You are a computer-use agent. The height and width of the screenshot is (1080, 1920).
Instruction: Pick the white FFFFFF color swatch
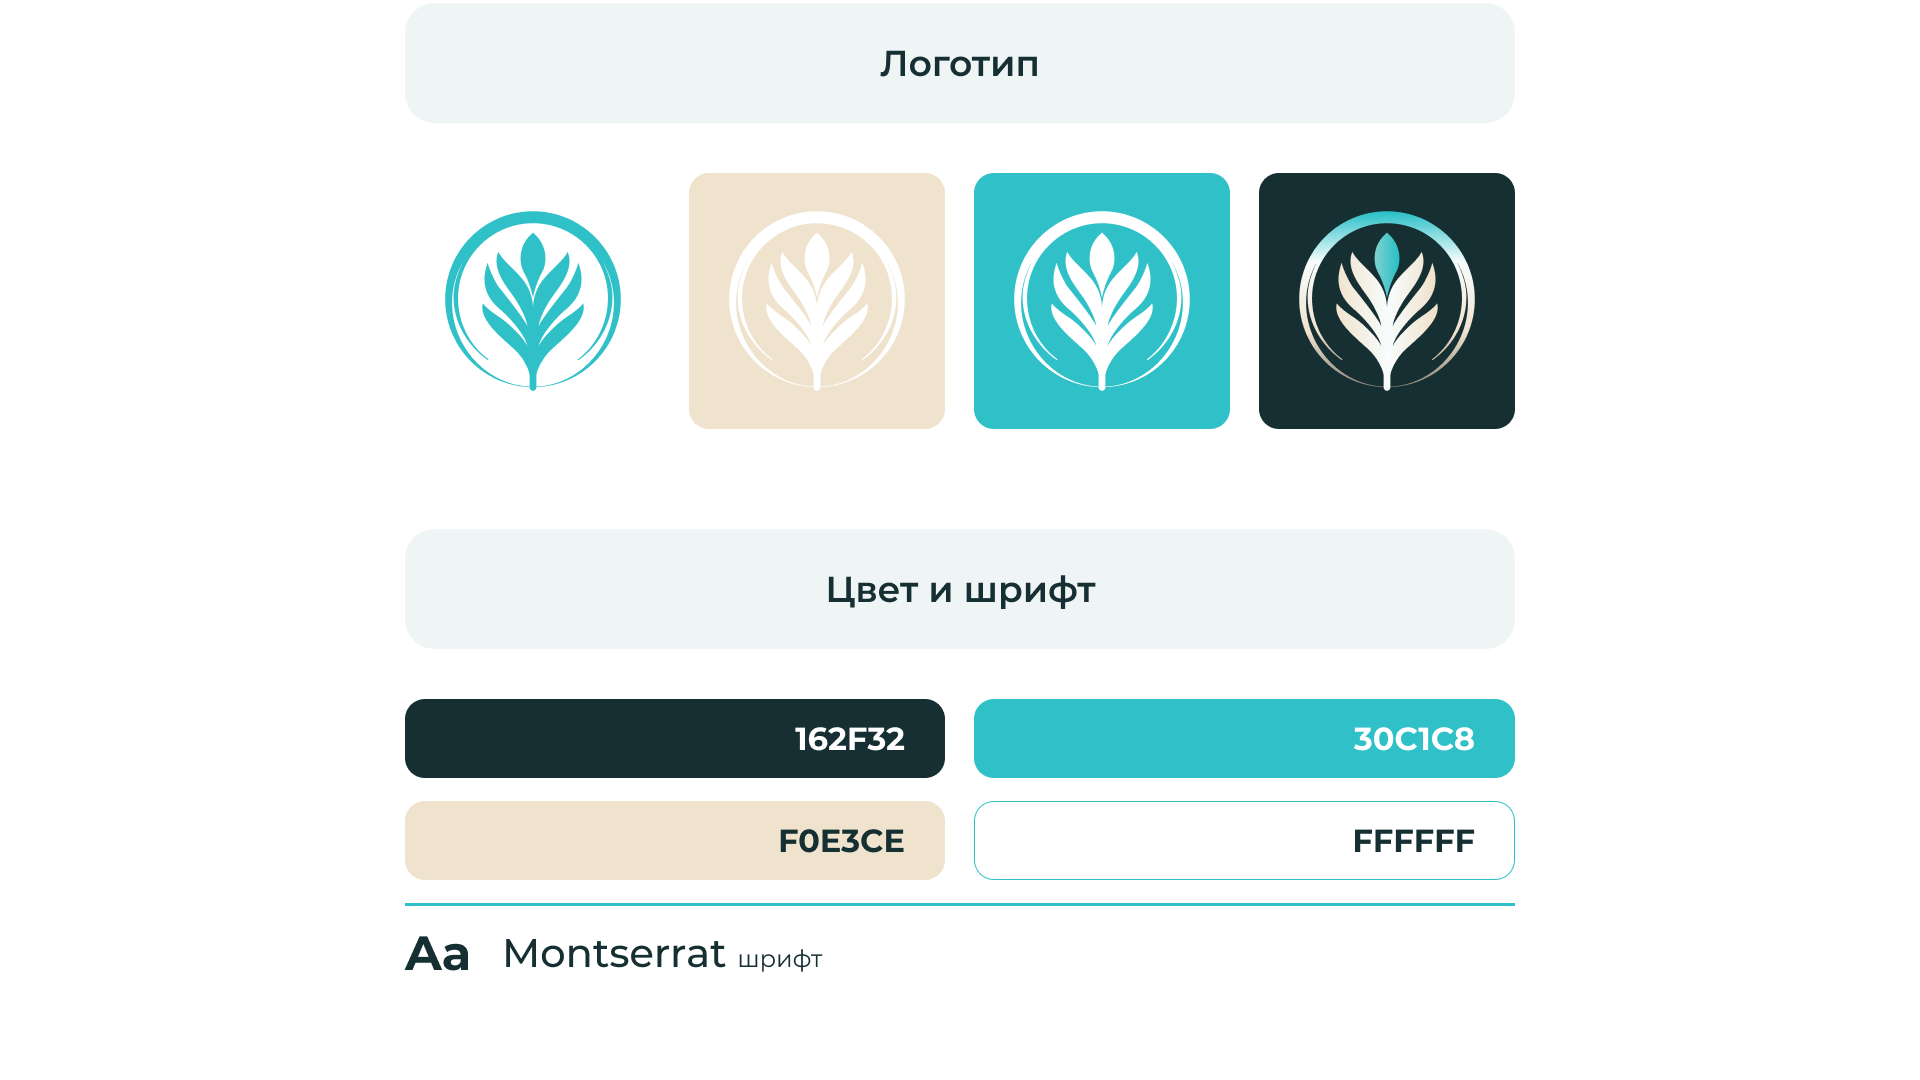(x=1150, y=841)
